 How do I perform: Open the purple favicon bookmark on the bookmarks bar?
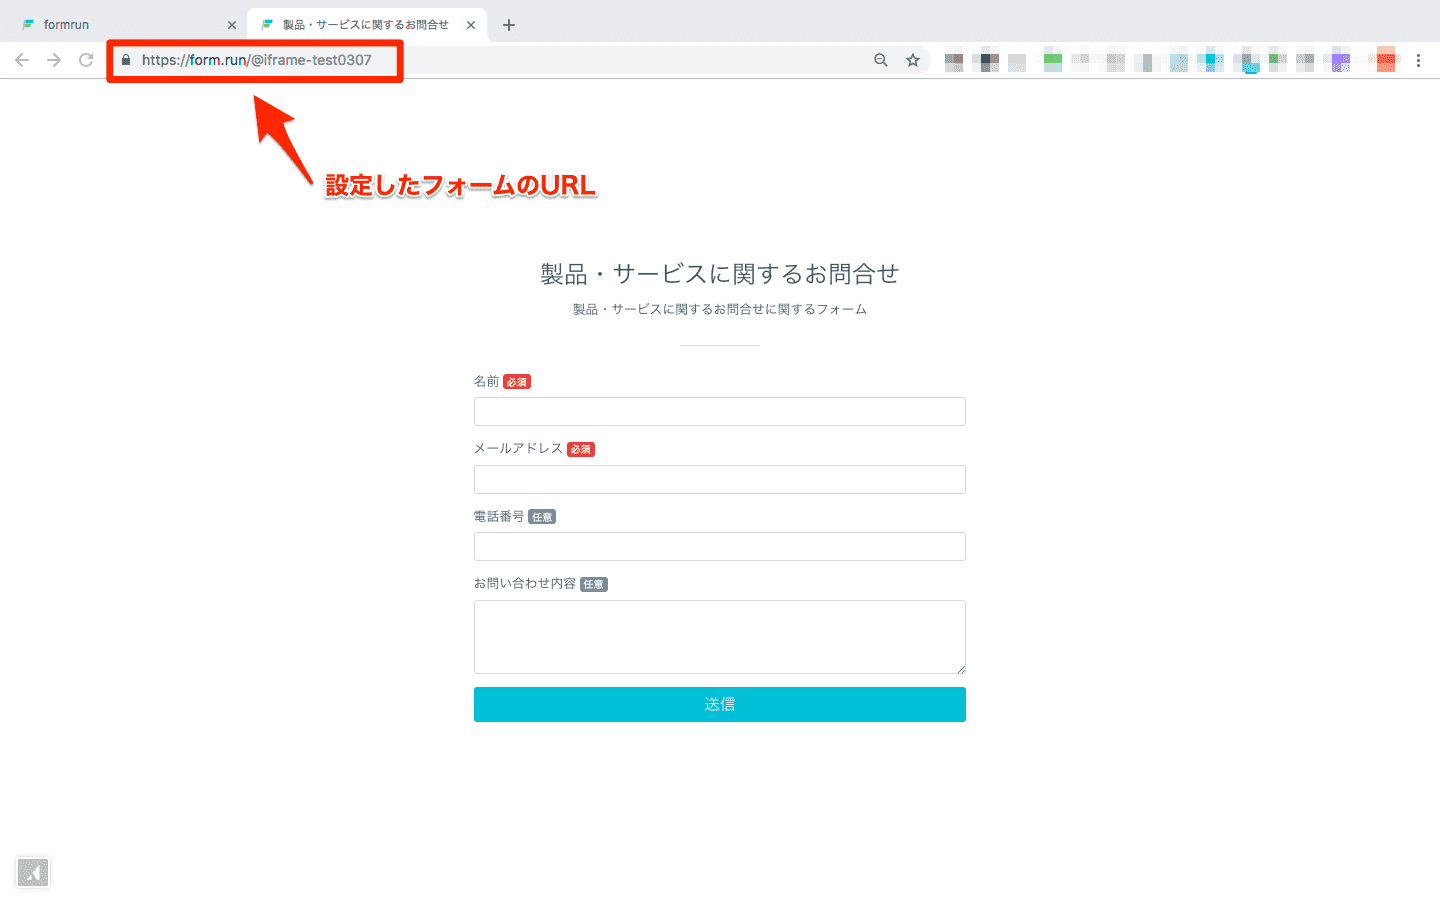[1339, 60]
